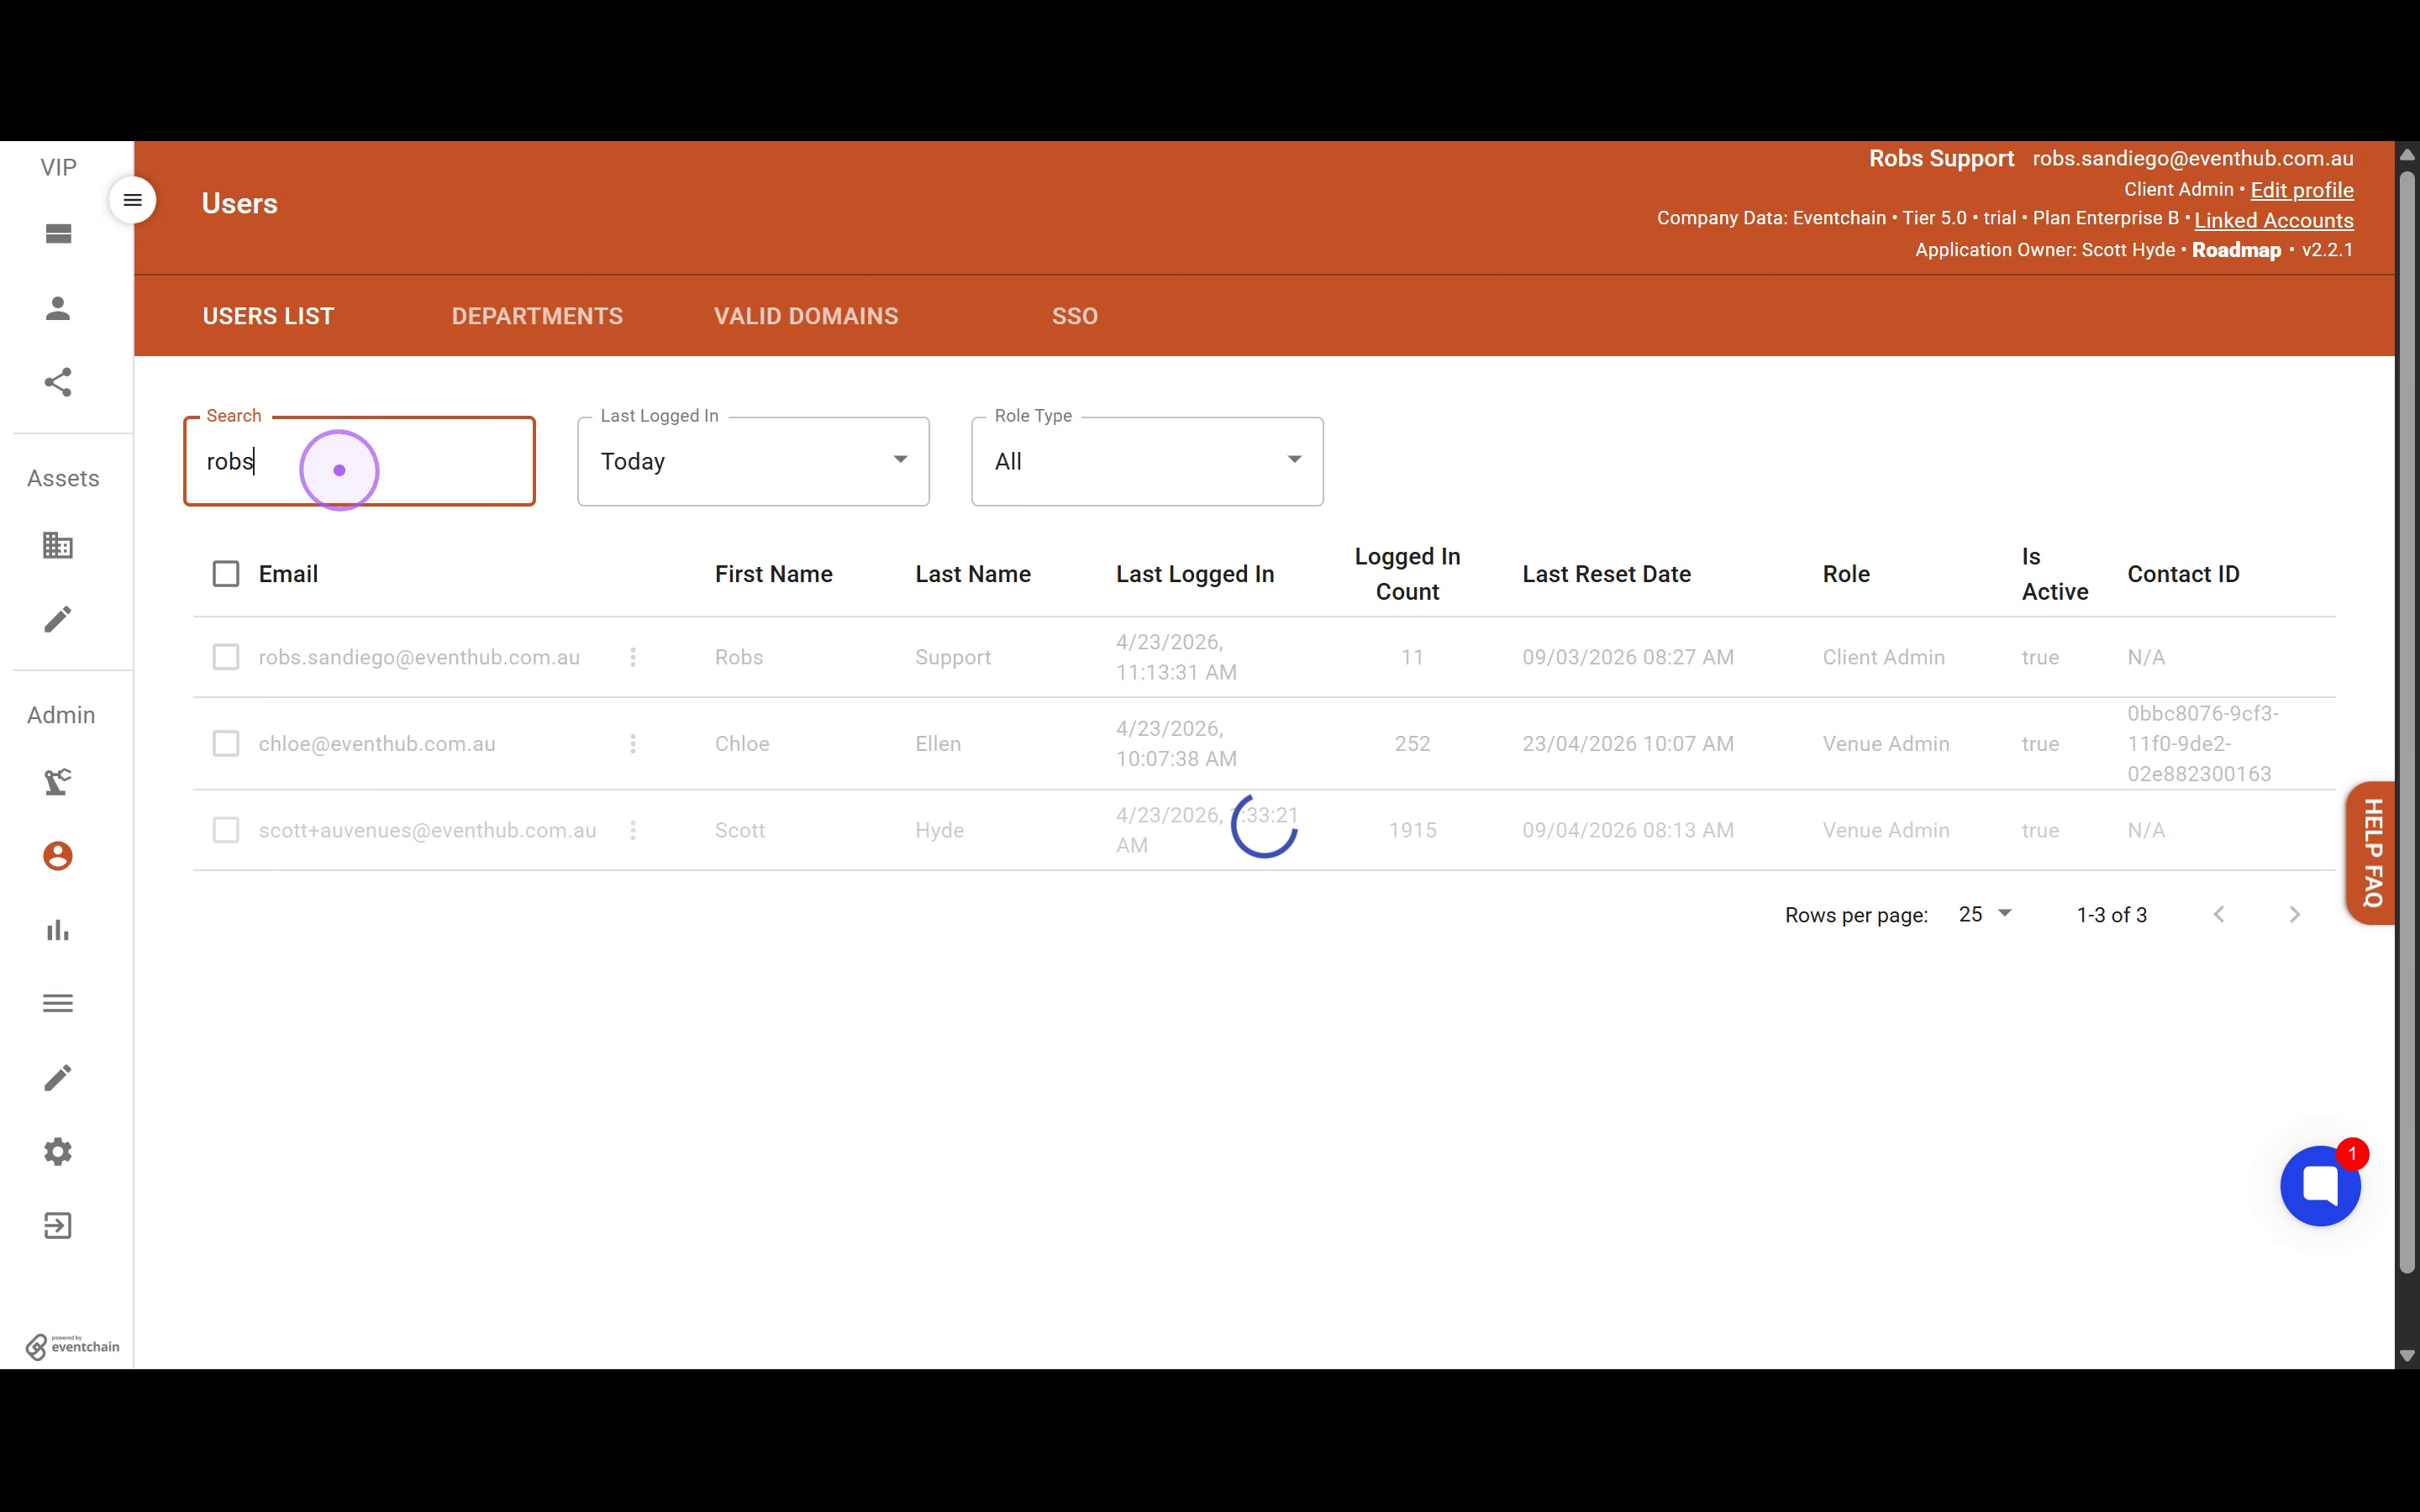Open the VIP stacked-layout sidebar icon
The width and height of the screenshot is (2420, 1512).
click(x=58, y=234)
